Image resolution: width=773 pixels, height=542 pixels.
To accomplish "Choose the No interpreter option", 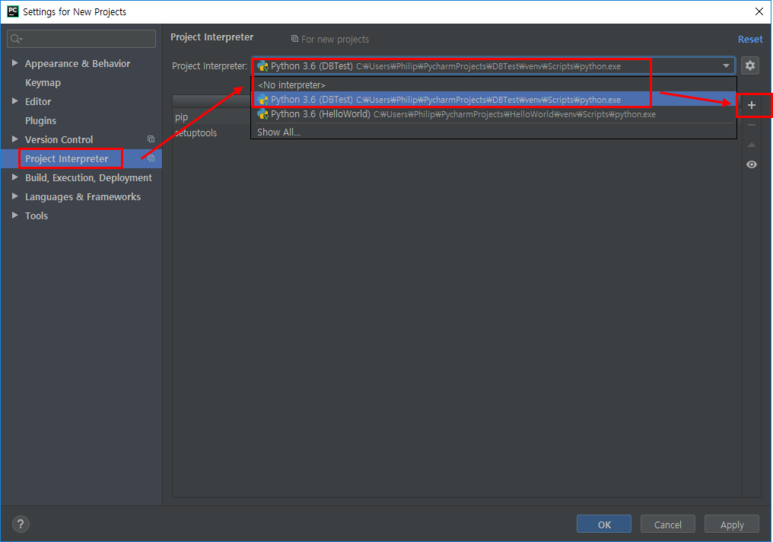I will point(493,85).
